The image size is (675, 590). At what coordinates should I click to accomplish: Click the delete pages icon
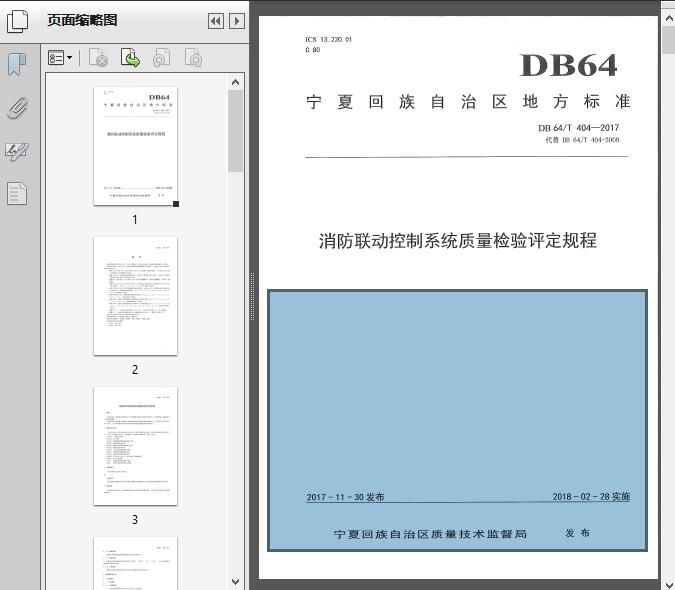coord(98,58)
